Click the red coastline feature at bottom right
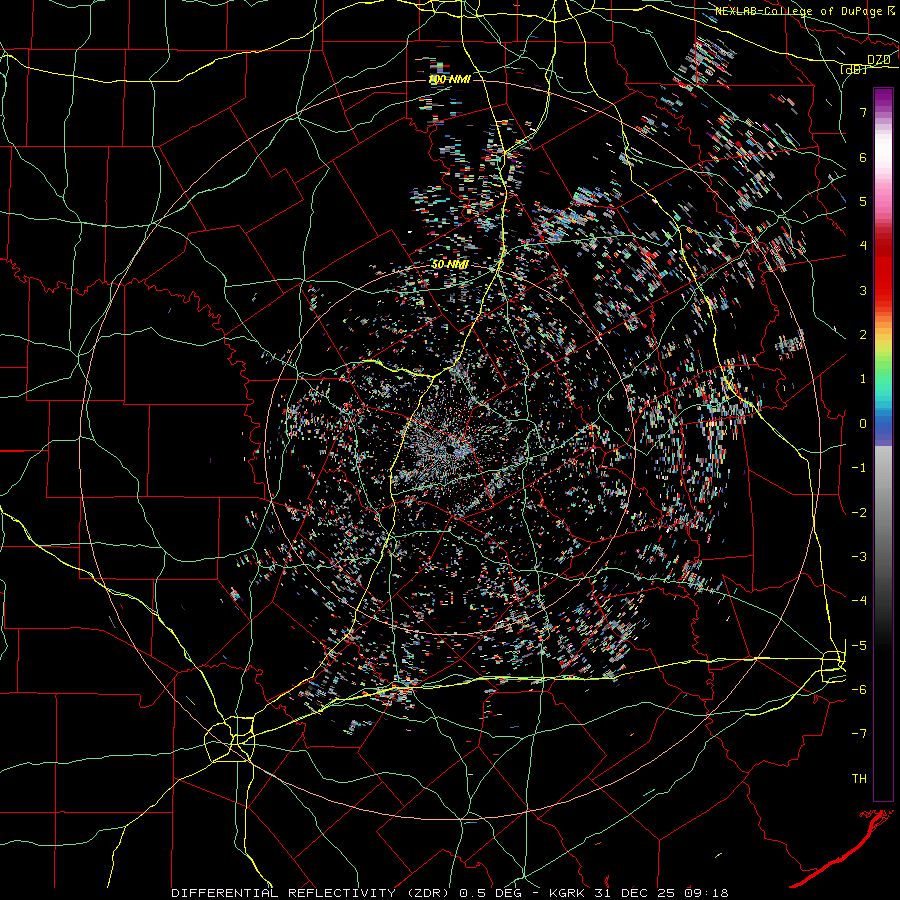Image resolution: width=900 pixels, height=900 pixels. point(843,848)
